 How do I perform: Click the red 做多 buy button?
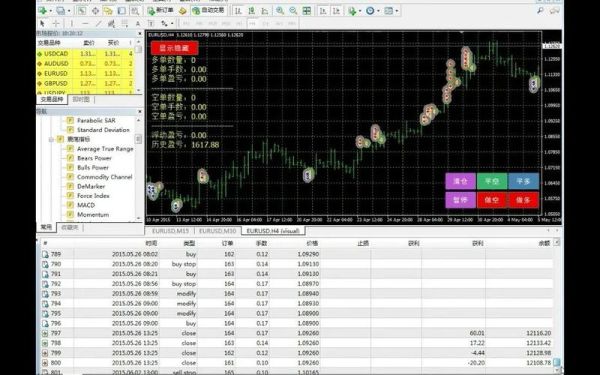pyautogui.click(x=523, y=200)
